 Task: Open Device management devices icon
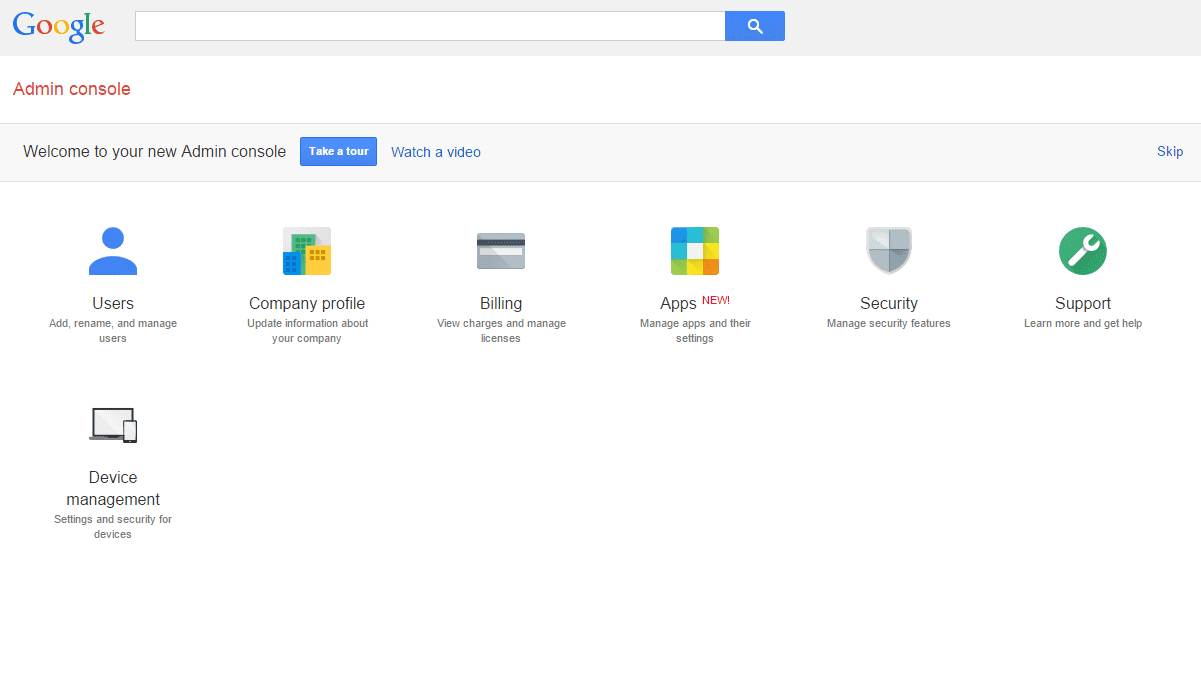click(113, 424)
